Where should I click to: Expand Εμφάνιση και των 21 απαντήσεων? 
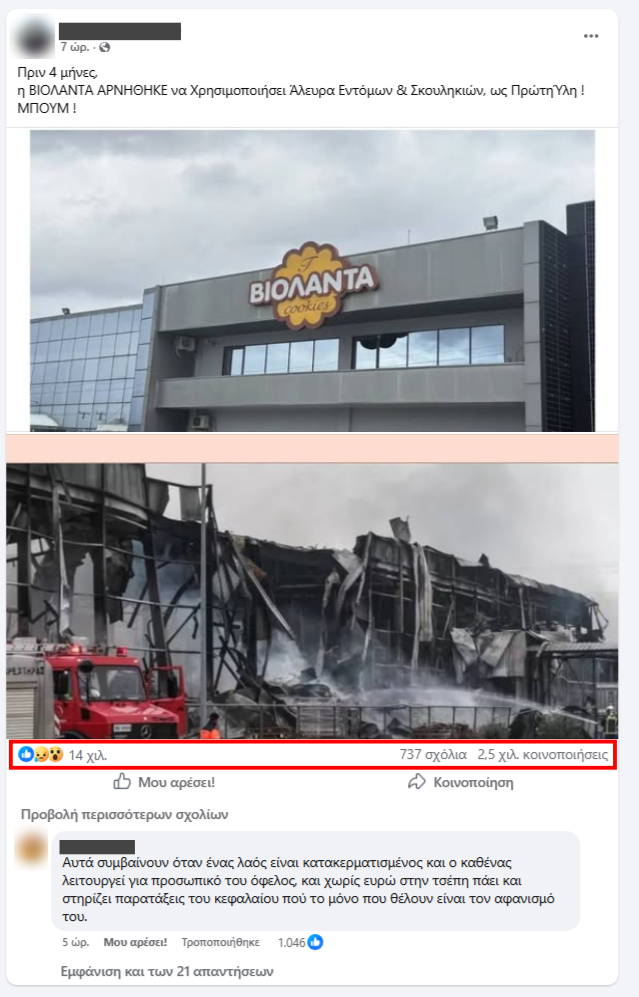point(167,972)
